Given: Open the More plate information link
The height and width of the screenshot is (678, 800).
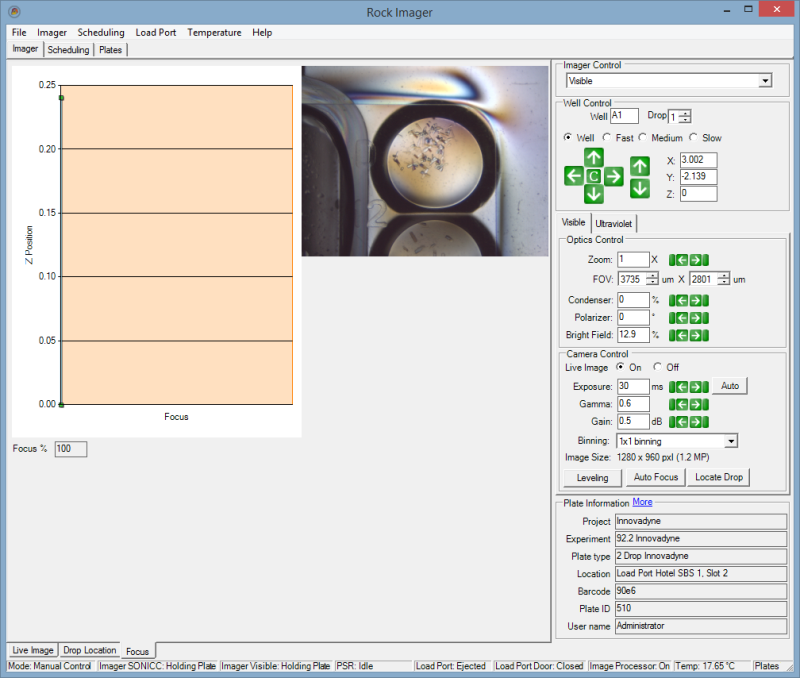Looking at the screenshot, I should point(642,502).
